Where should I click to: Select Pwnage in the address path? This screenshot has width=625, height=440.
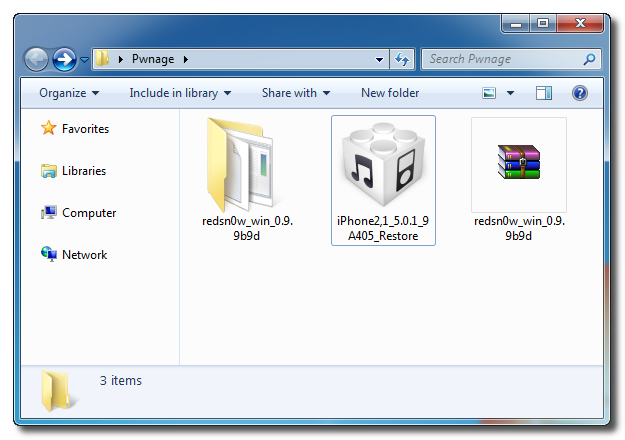click(x=153, y=59)
